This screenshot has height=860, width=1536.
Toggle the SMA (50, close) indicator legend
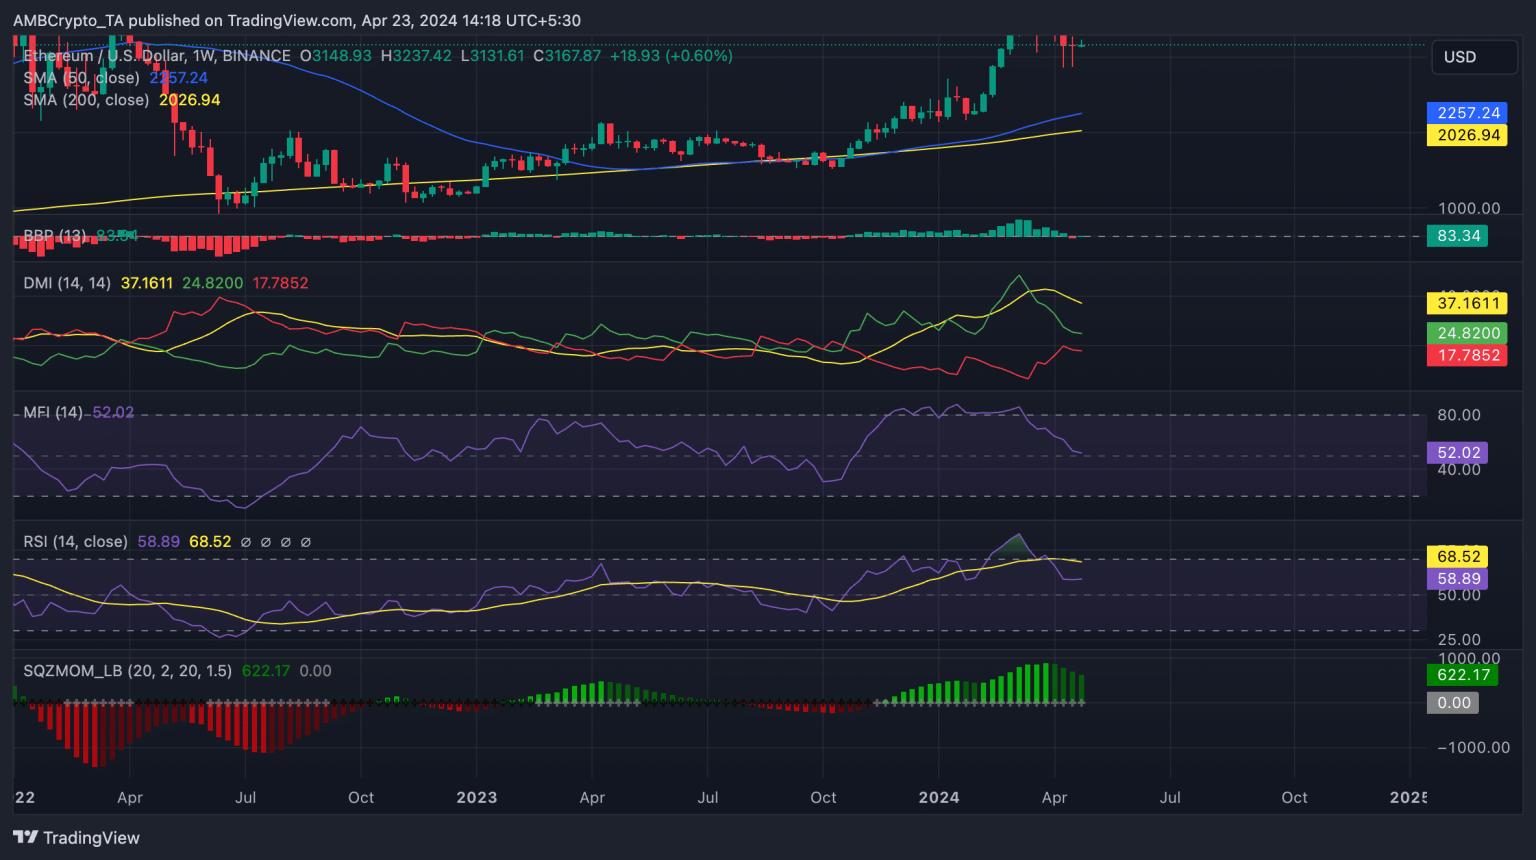point(81,78)
